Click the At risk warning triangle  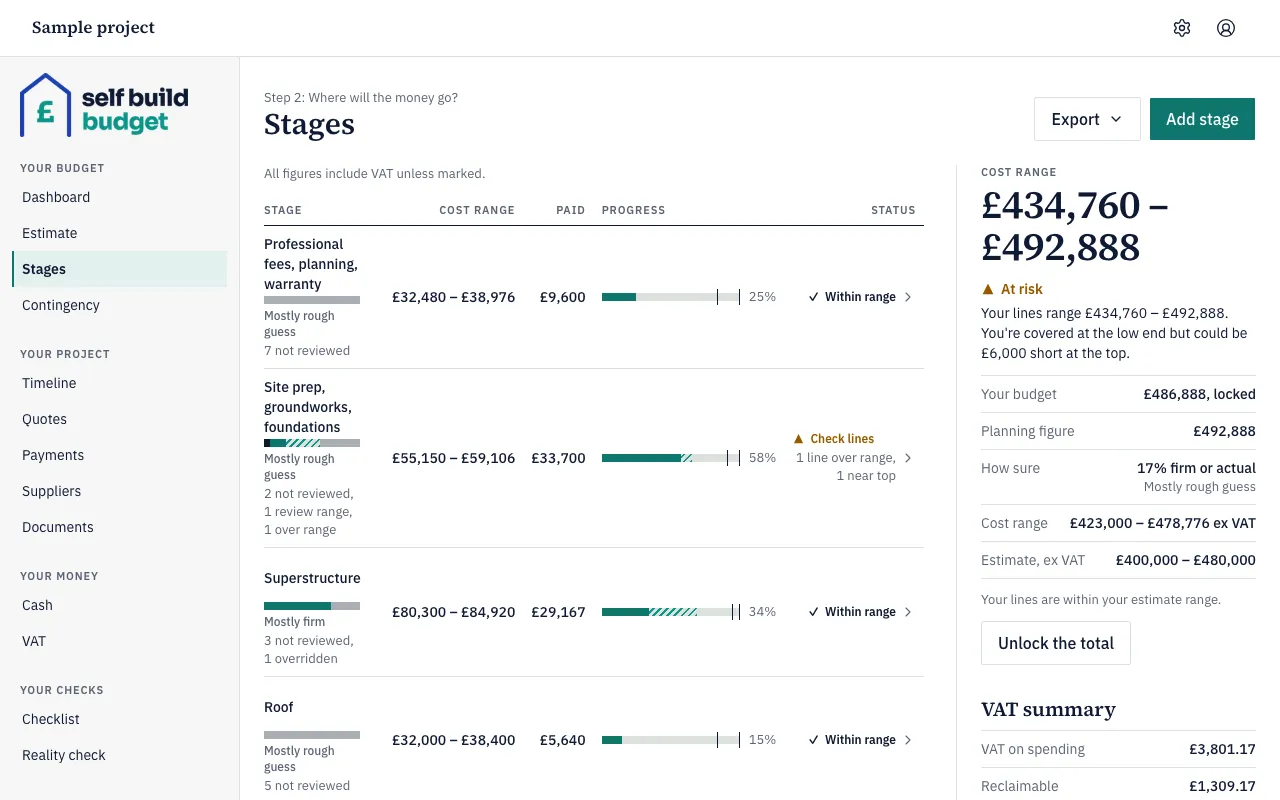coord(988,289)
